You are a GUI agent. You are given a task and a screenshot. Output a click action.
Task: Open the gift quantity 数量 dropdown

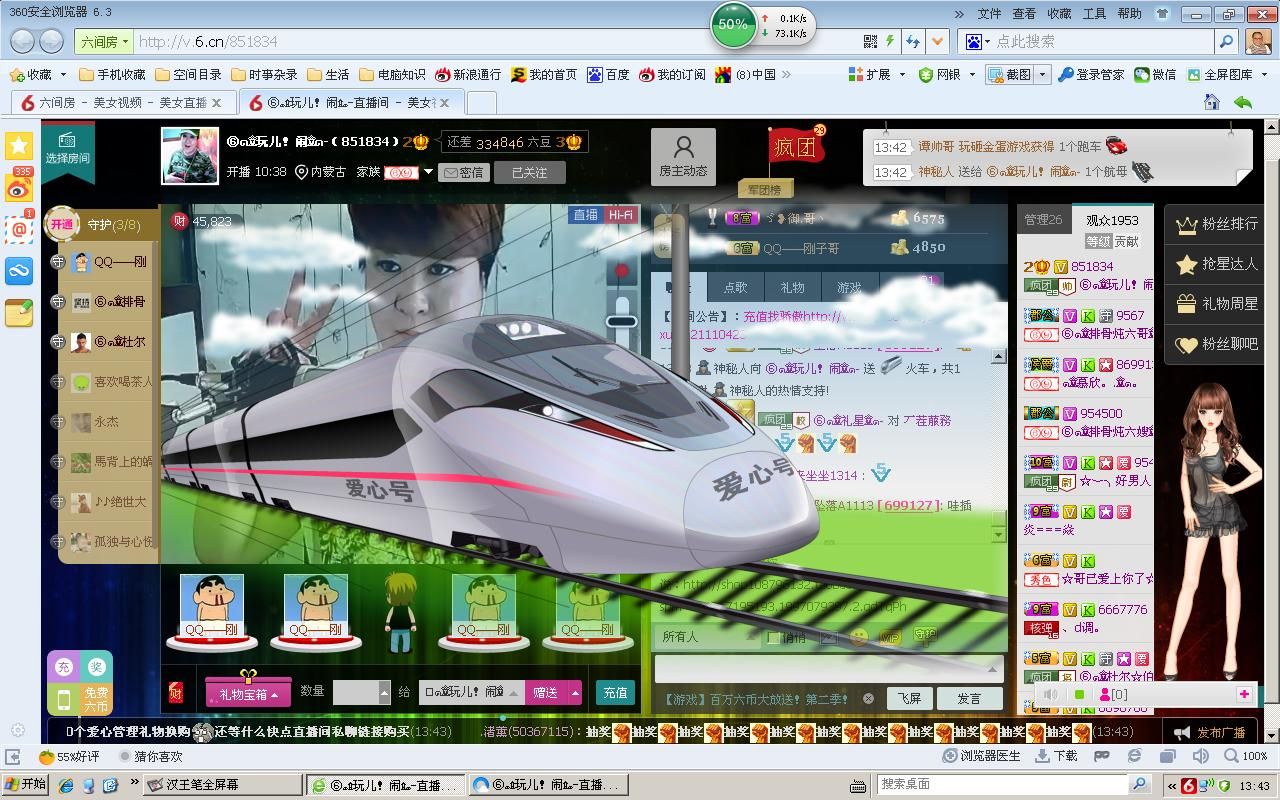click(x=383, y=692)
